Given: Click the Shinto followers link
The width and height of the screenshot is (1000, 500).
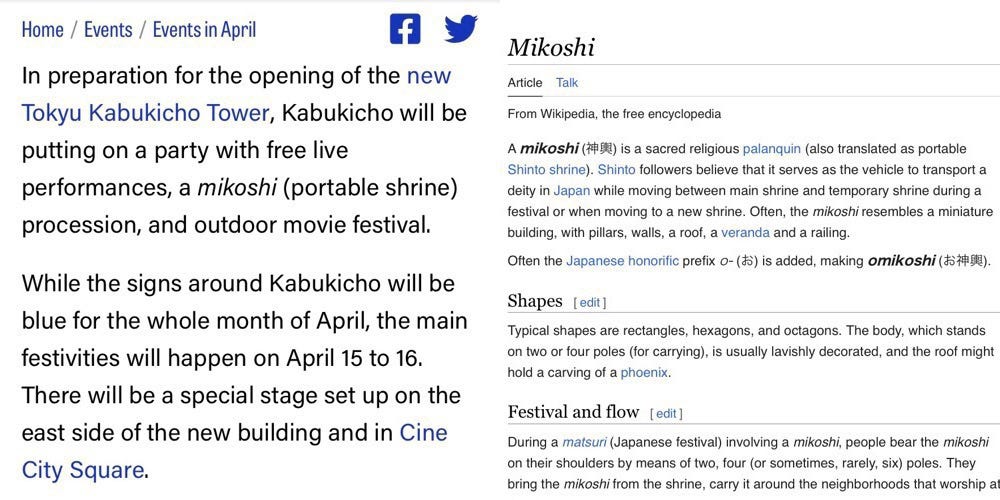Looking at the screenshot, I should click(616, 170).
